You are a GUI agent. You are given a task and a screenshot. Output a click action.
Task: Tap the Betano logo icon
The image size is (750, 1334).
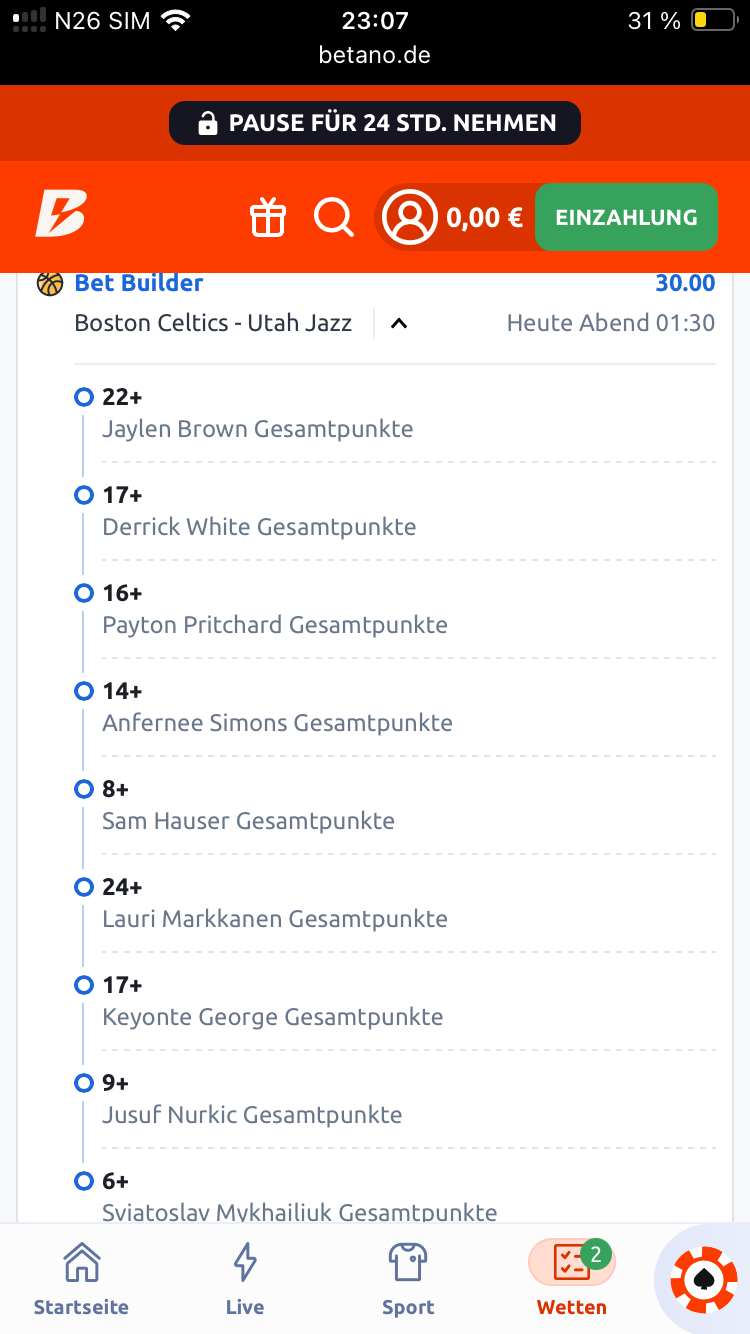61,214
